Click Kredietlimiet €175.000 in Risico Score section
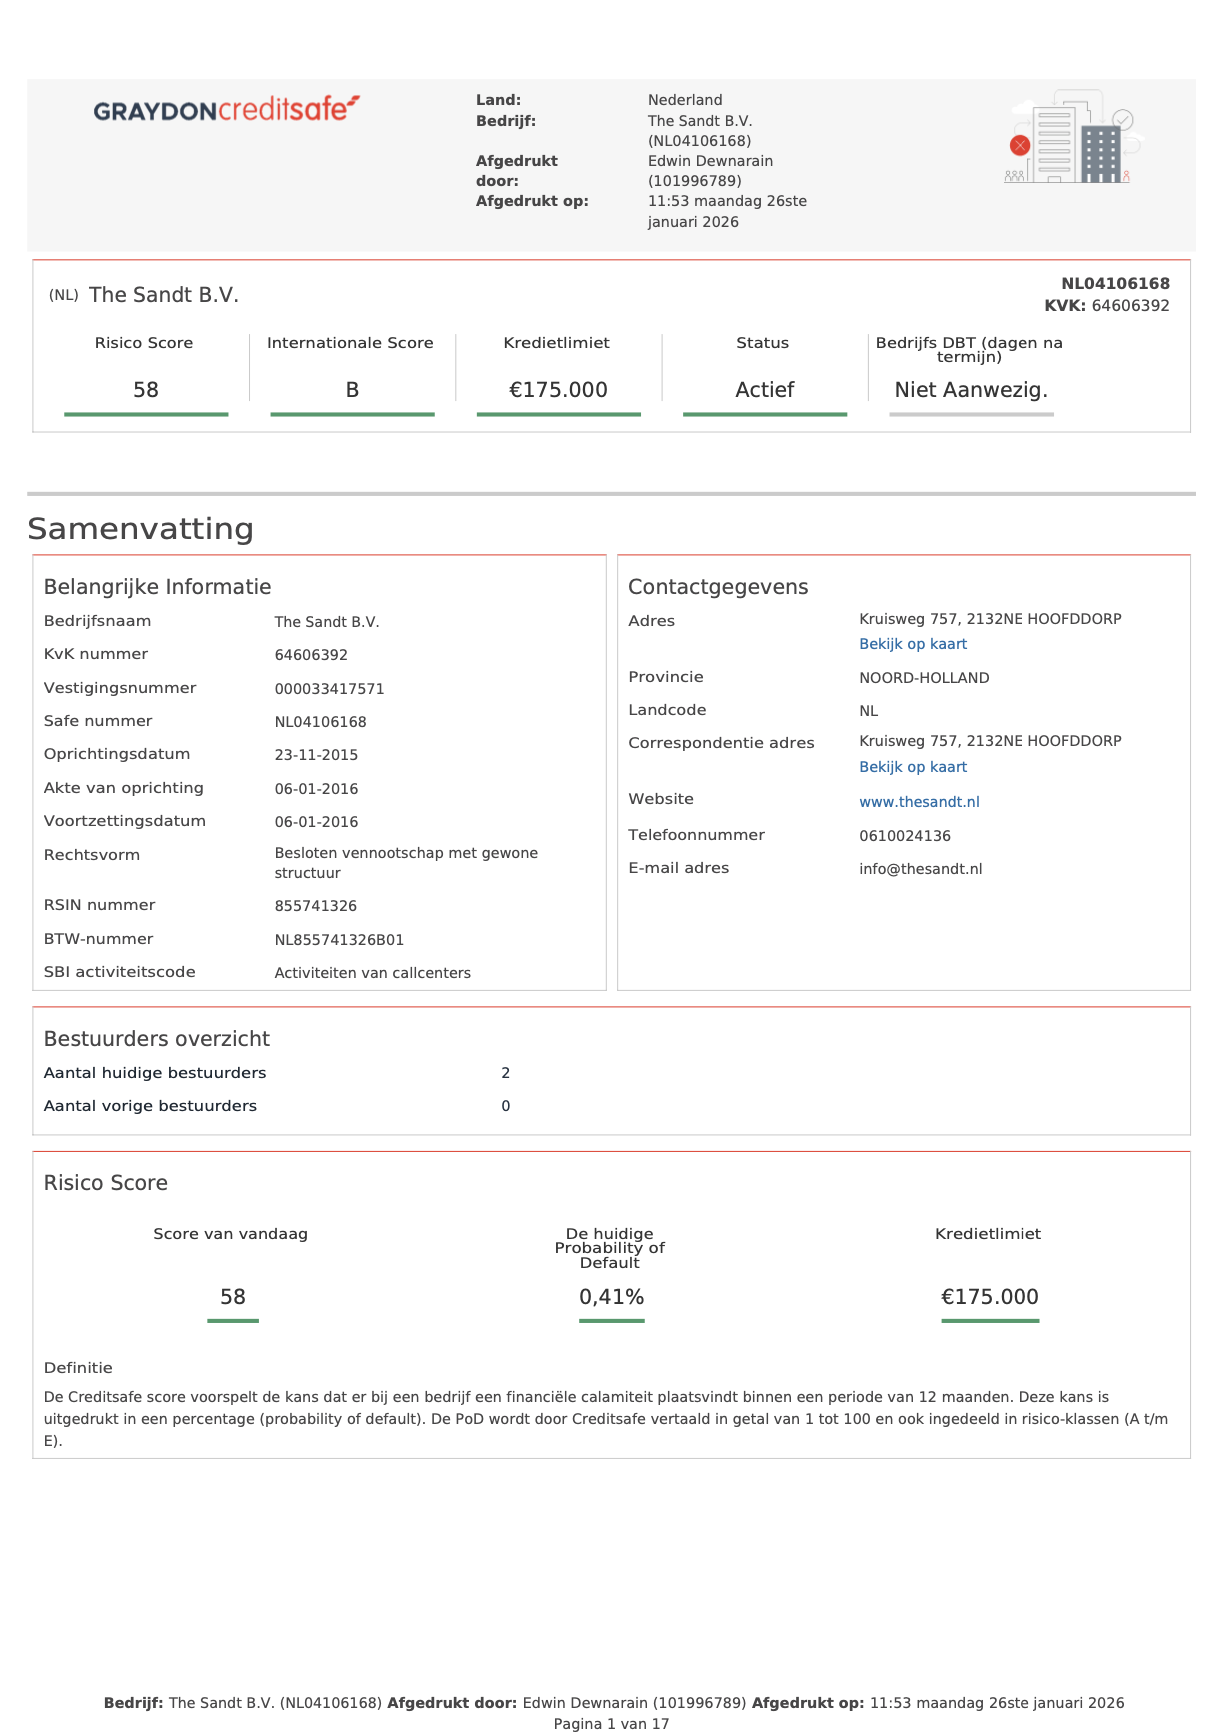 pos(990,1297)
